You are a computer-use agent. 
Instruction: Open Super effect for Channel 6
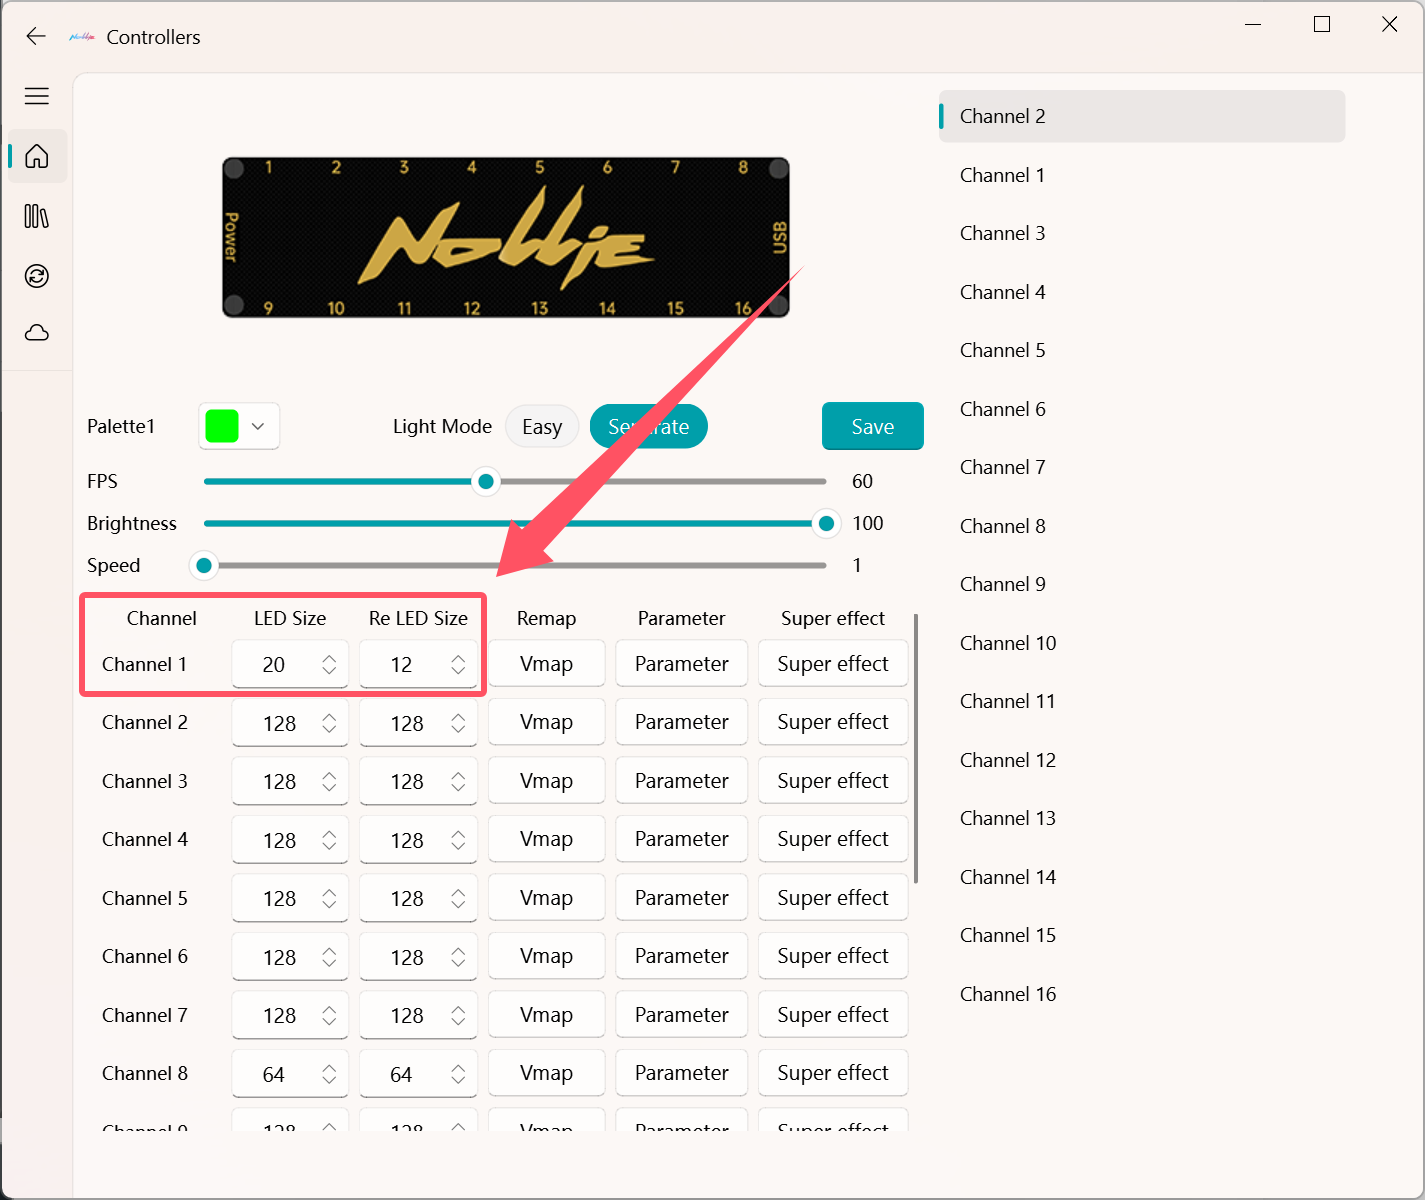832,957
